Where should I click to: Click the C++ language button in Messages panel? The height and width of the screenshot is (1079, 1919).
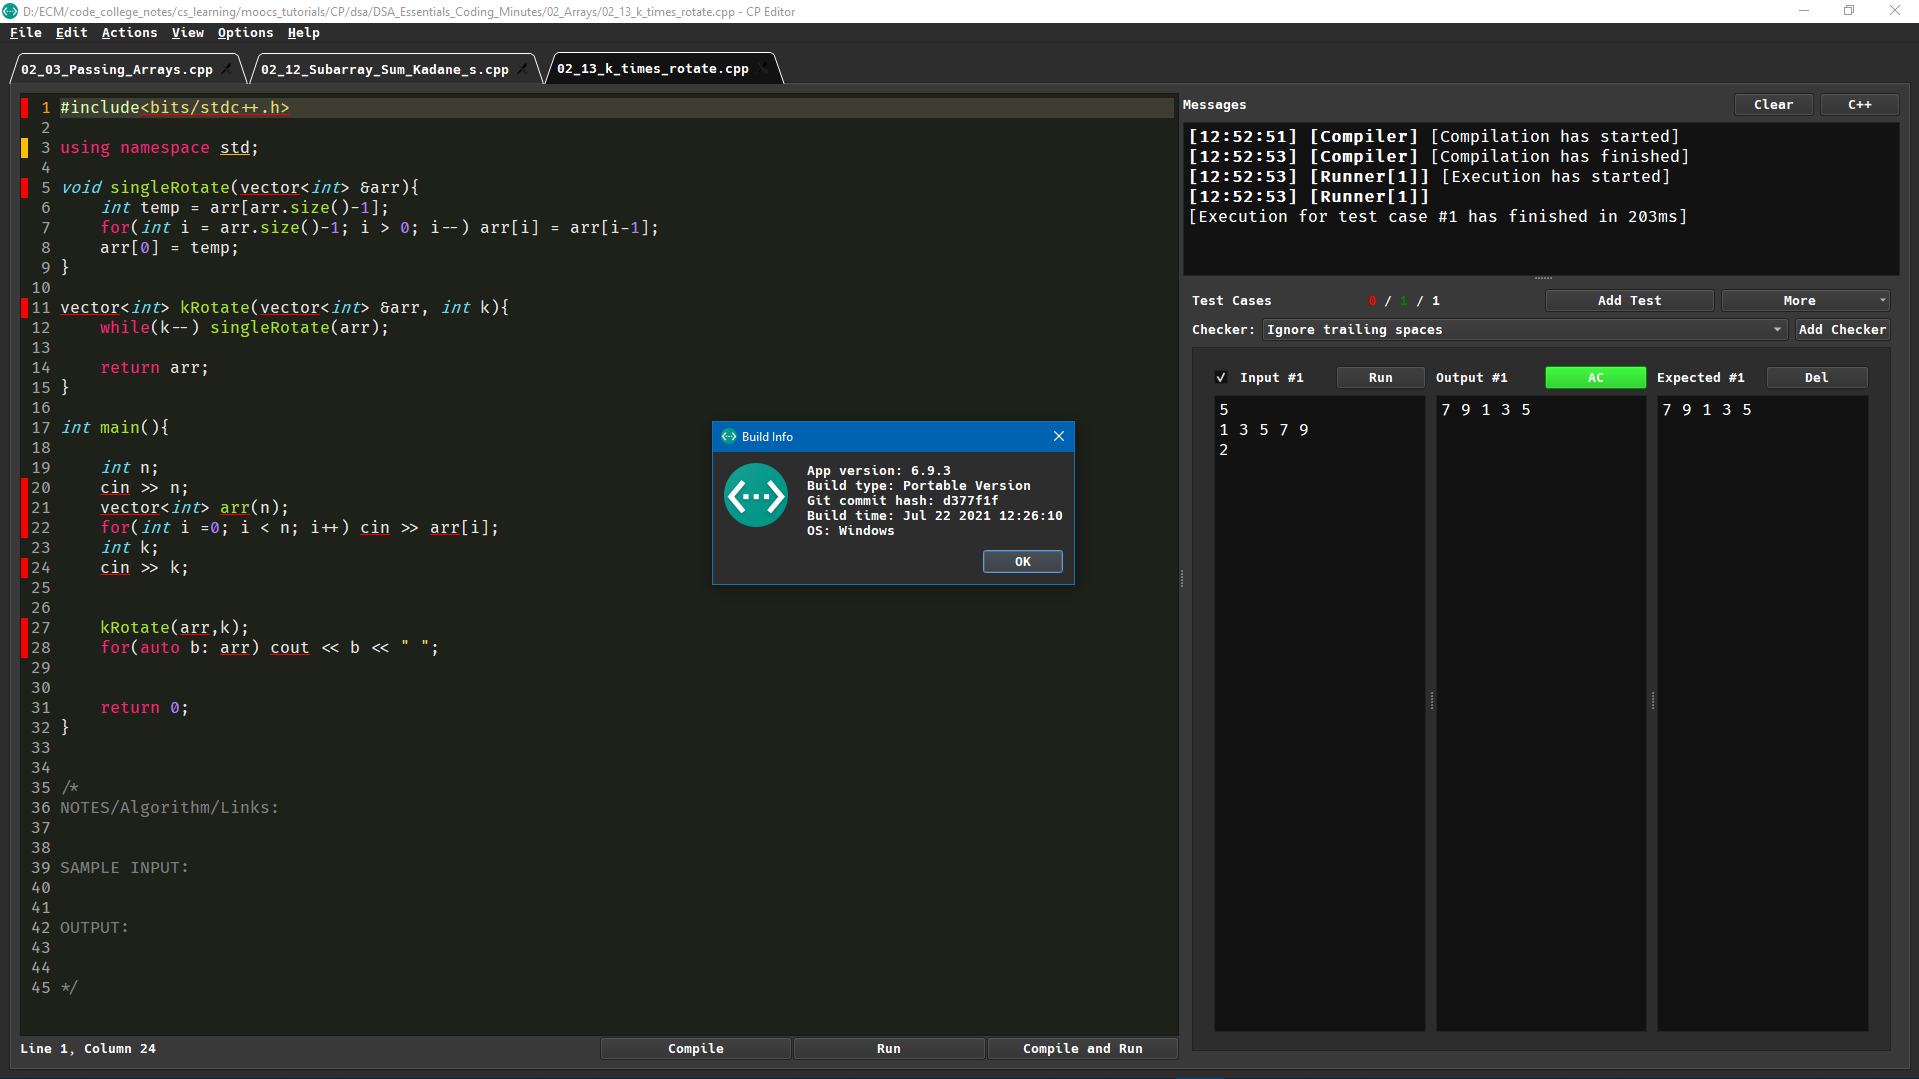(1858, 104)
